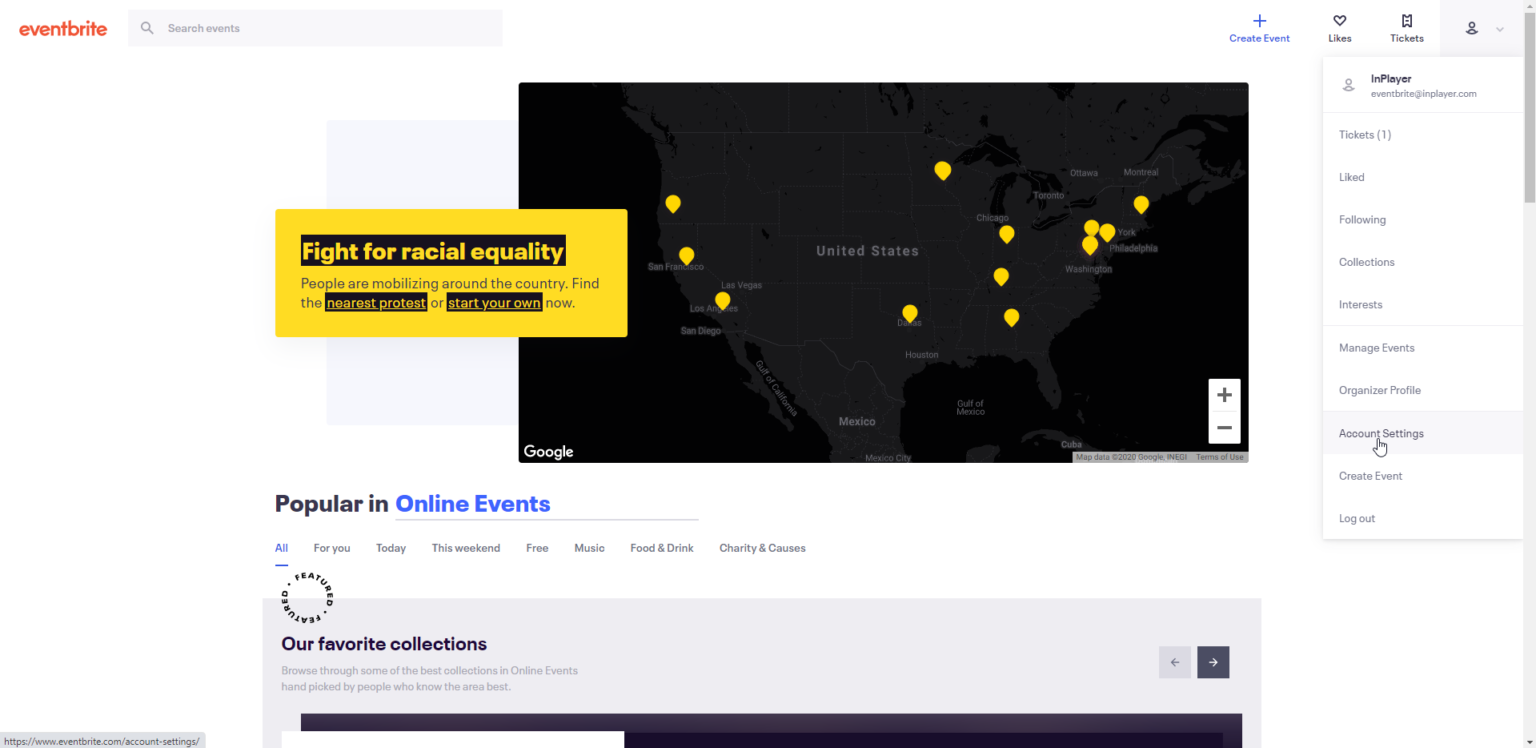Image resolution: width=1536 pixels, height=748 pixels.
Task: Advance collections carousel with right arrow
Action: (1213, 662)
